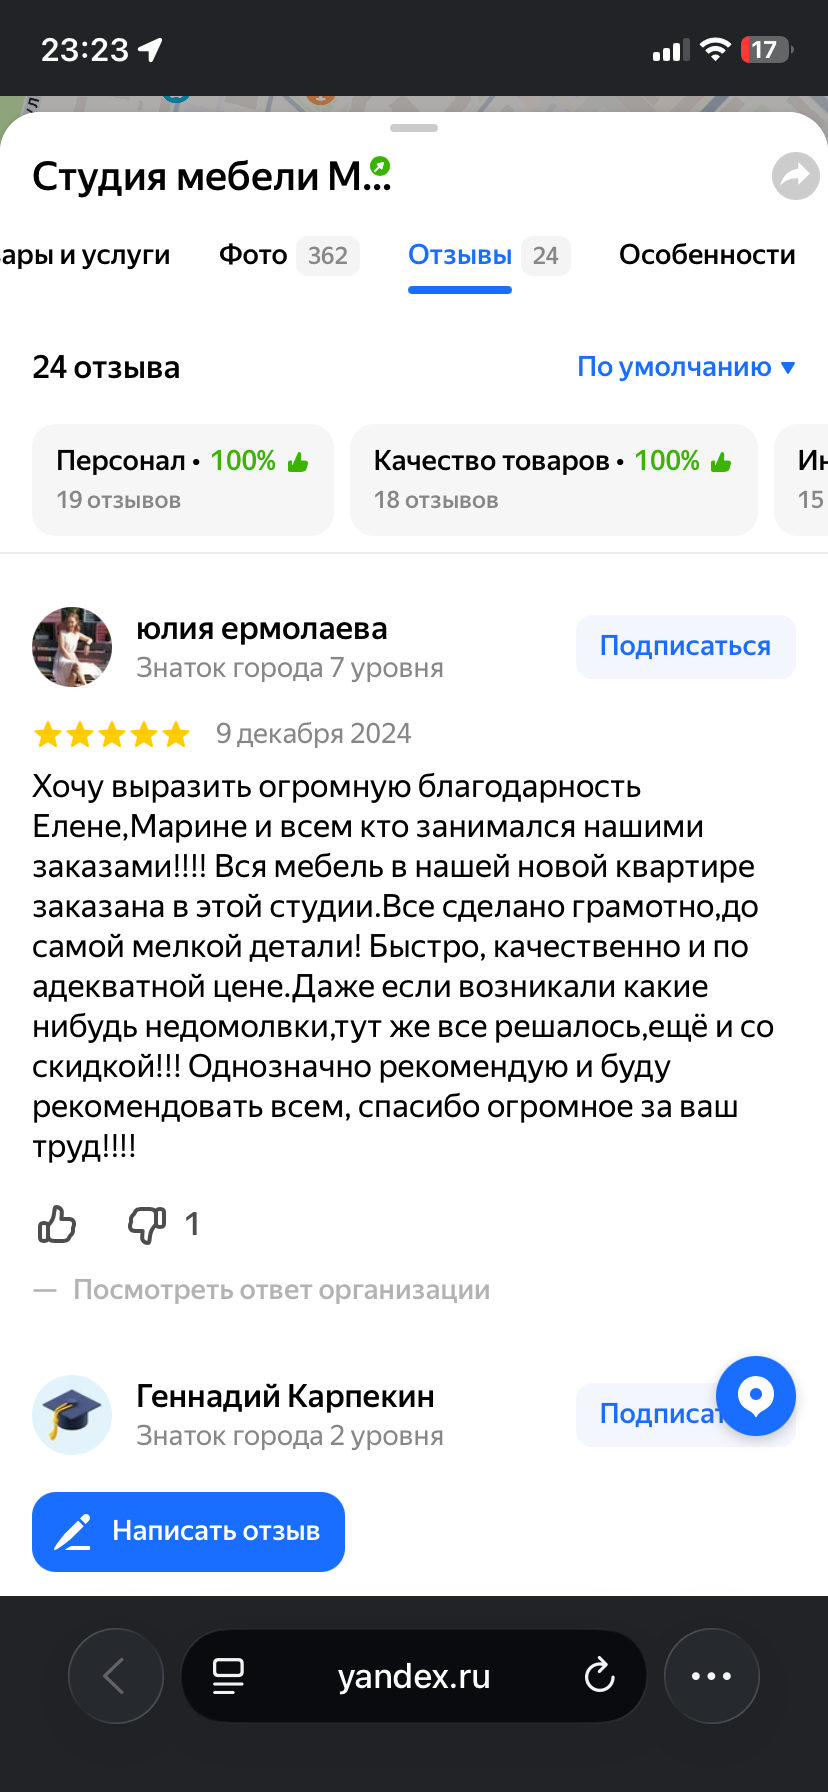Subscribe to юлия ермолаева
The height and width of the screenshot is (1792, 828).
(x=685, y=646)
